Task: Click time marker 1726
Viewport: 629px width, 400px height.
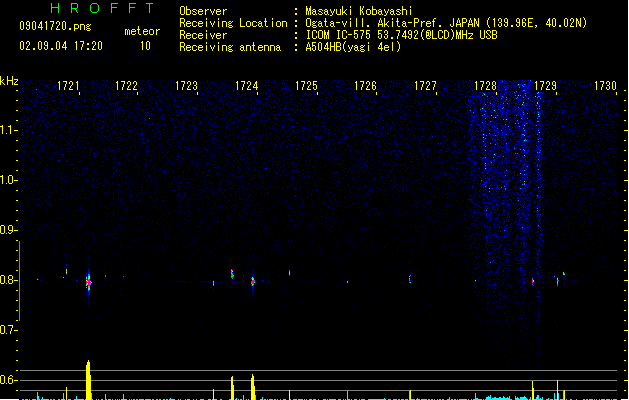Action: [x=365, y=86]
